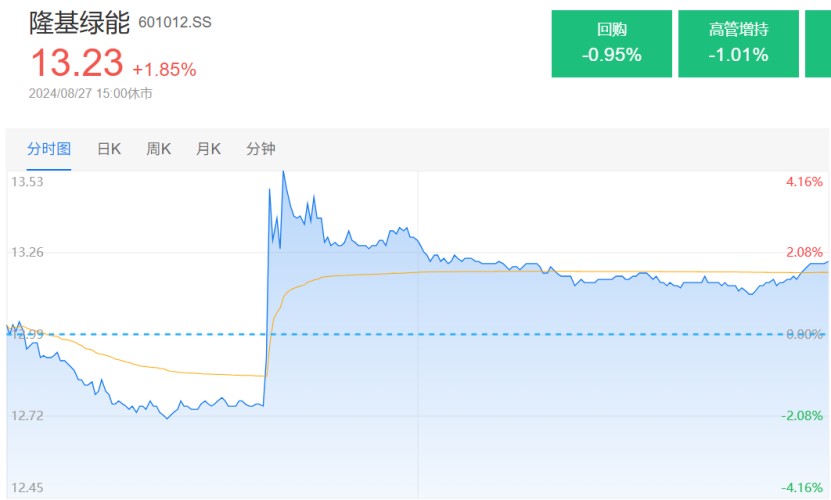
Task: Click the red 4.16% axis label
Action: pos(804,182)
